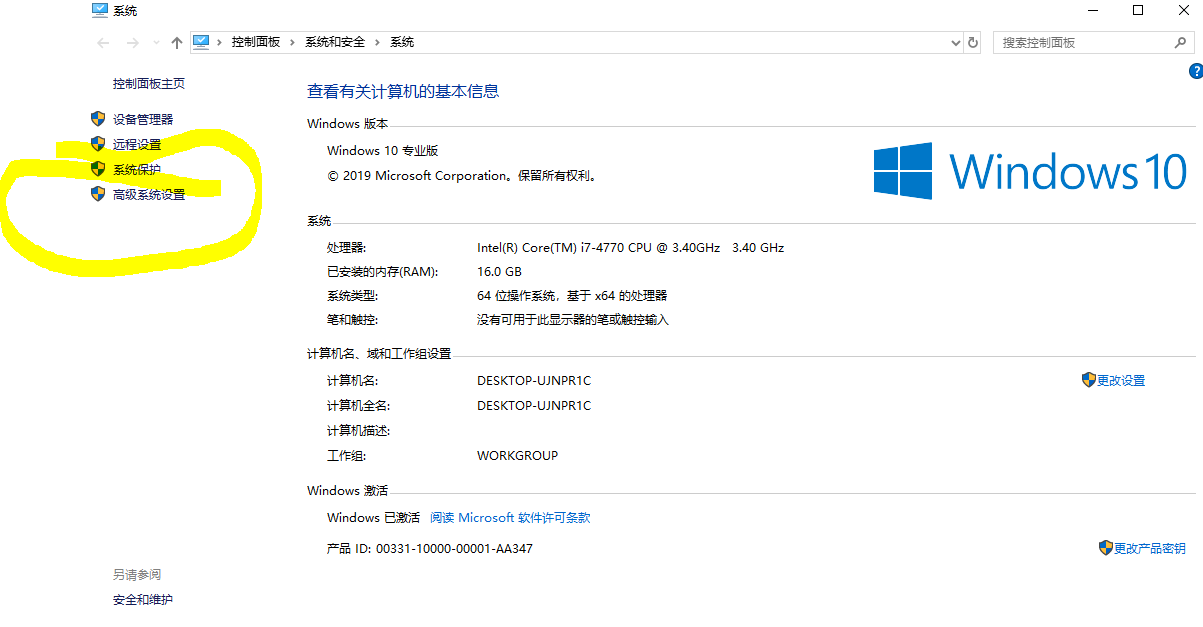Open recent locations dropdown arrow

tap(156, 43)
